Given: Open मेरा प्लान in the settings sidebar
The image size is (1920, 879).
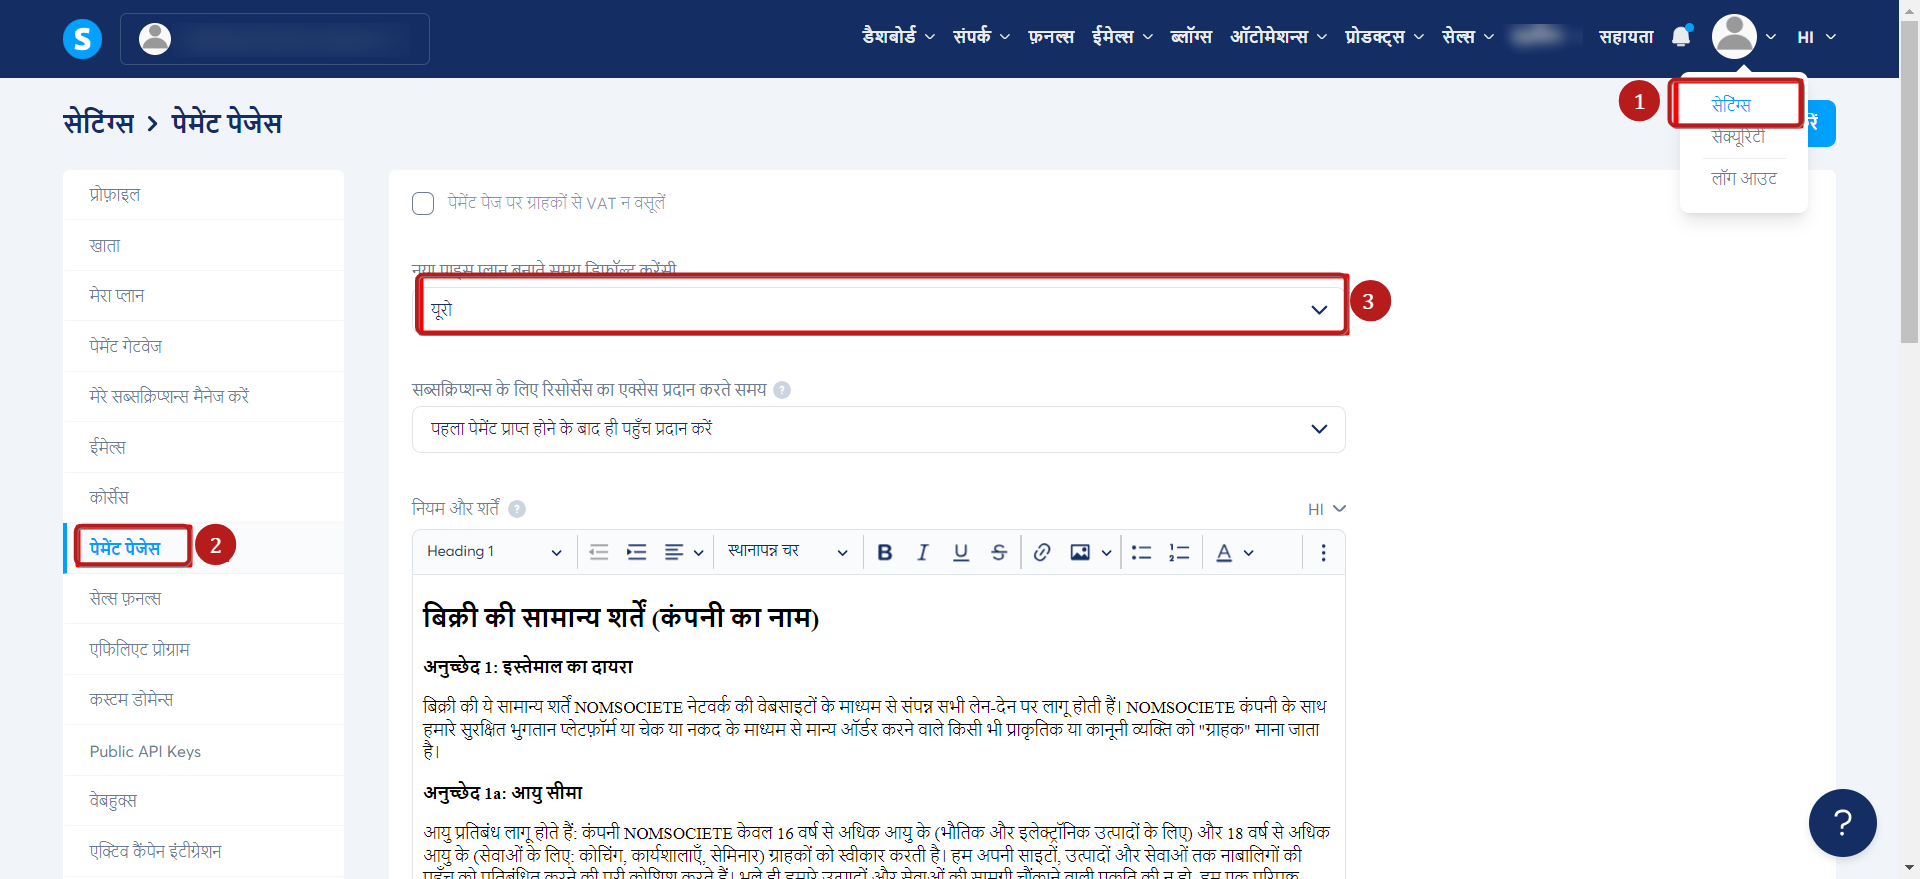Looking at the screenshot, I should pyautogui.click(x=204, y=296).
